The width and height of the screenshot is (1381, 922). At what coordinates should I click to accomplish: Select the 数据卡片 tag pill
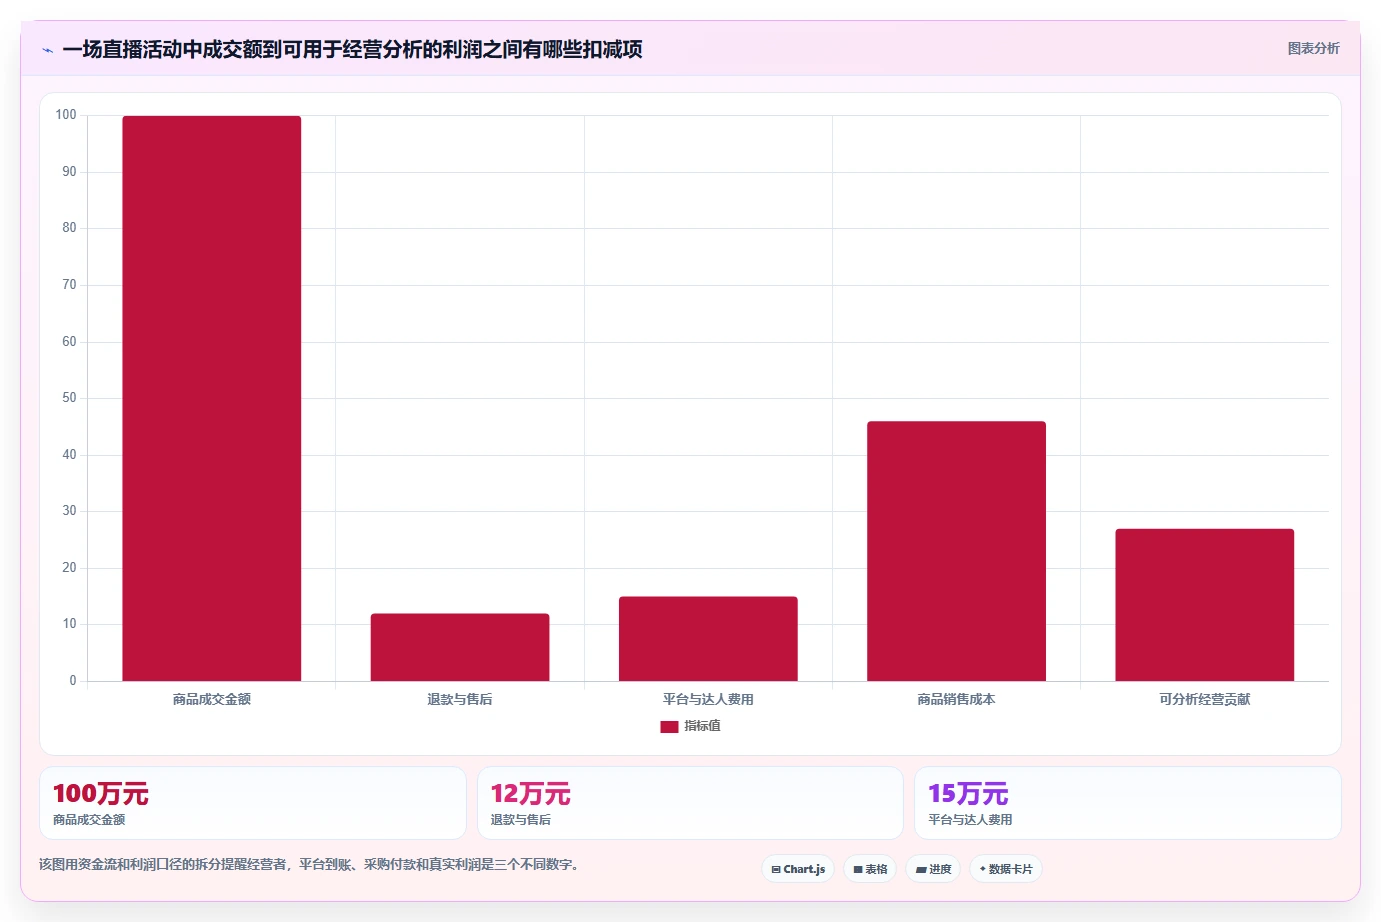[1006, 869]
